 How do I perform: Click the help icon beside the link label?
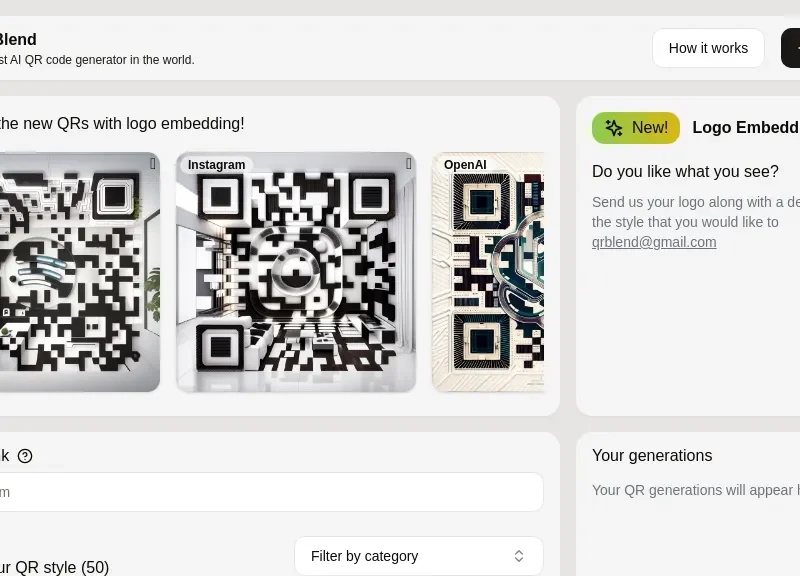coord(25,456)
